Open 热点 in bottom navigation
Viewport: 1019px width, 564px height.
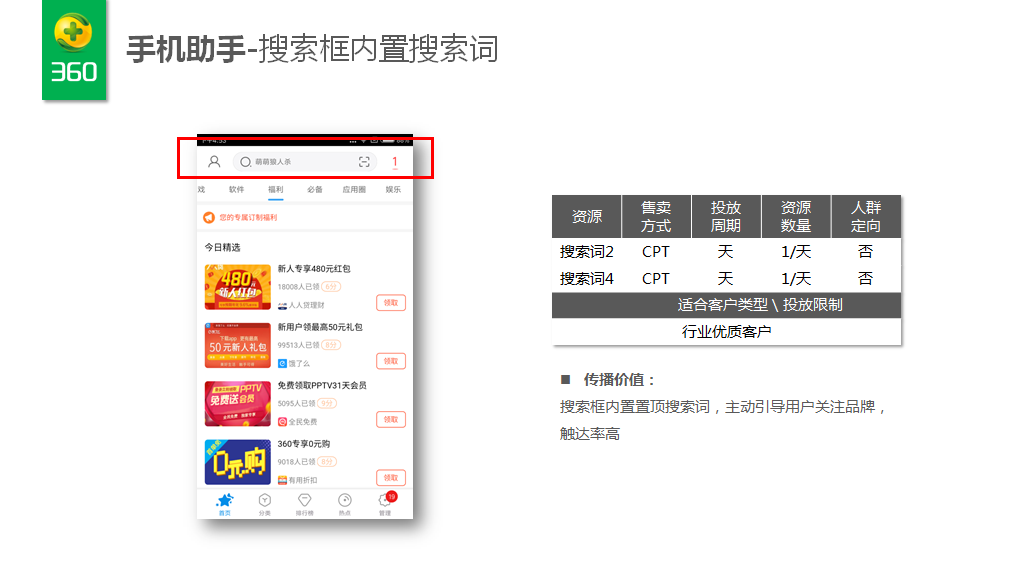click(x=344, y=504)
